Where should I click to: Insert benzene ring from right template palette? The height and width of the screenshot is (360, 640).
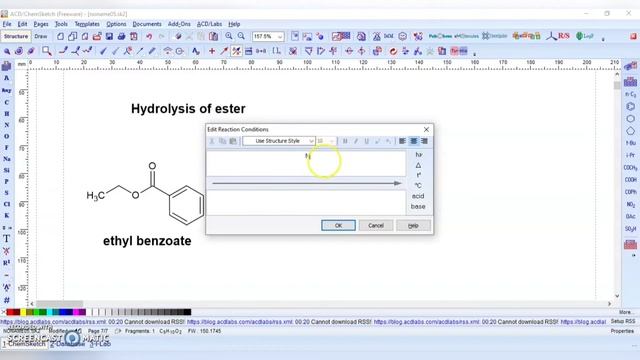(x=631, y=107)
